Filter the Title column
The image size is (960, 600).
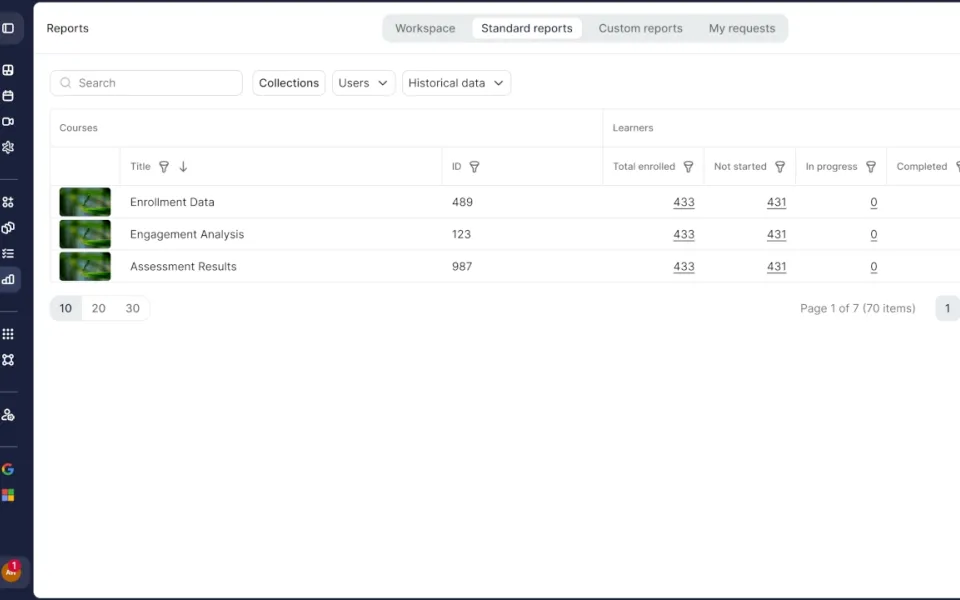[x=164, y=167]
